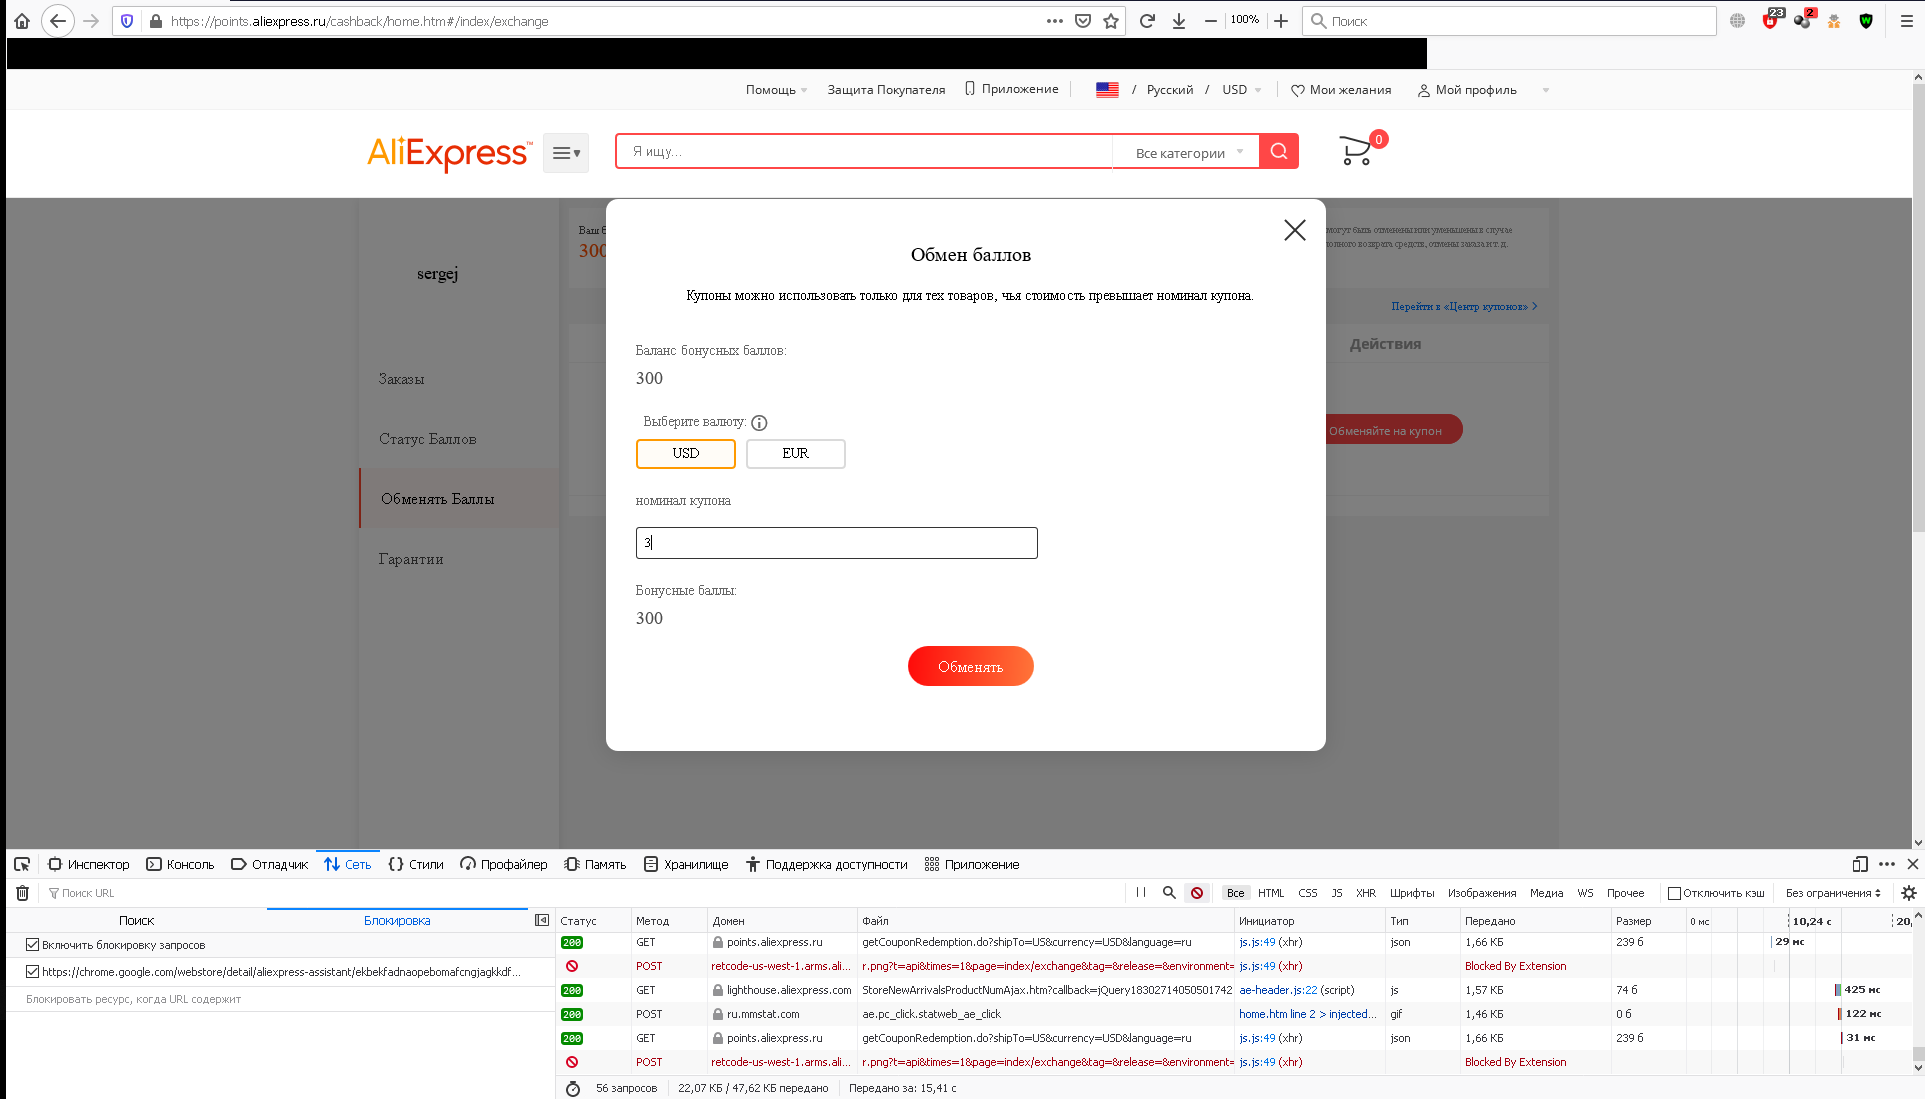This screenshot has width=1925, height=1099.
Task: Open the Поиск tab in network sidebar
Action: click(137, 920)
